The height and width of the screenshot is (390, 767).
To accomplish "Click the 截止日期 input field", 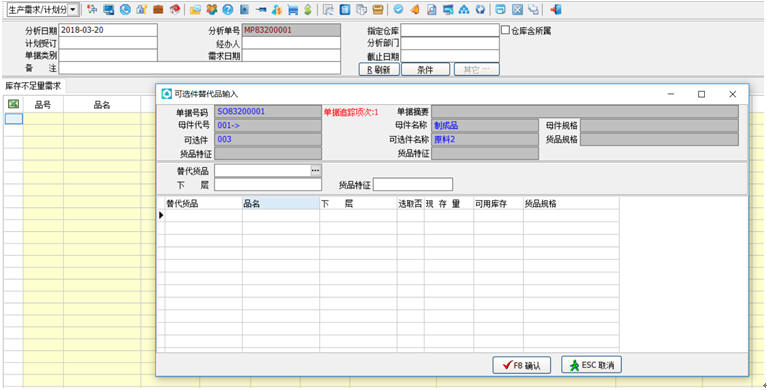I will coord(450,56).
